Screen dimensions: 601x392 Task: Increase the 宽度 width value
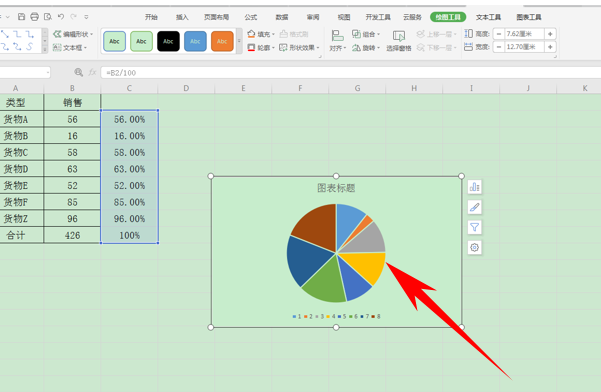click(550, 47)
